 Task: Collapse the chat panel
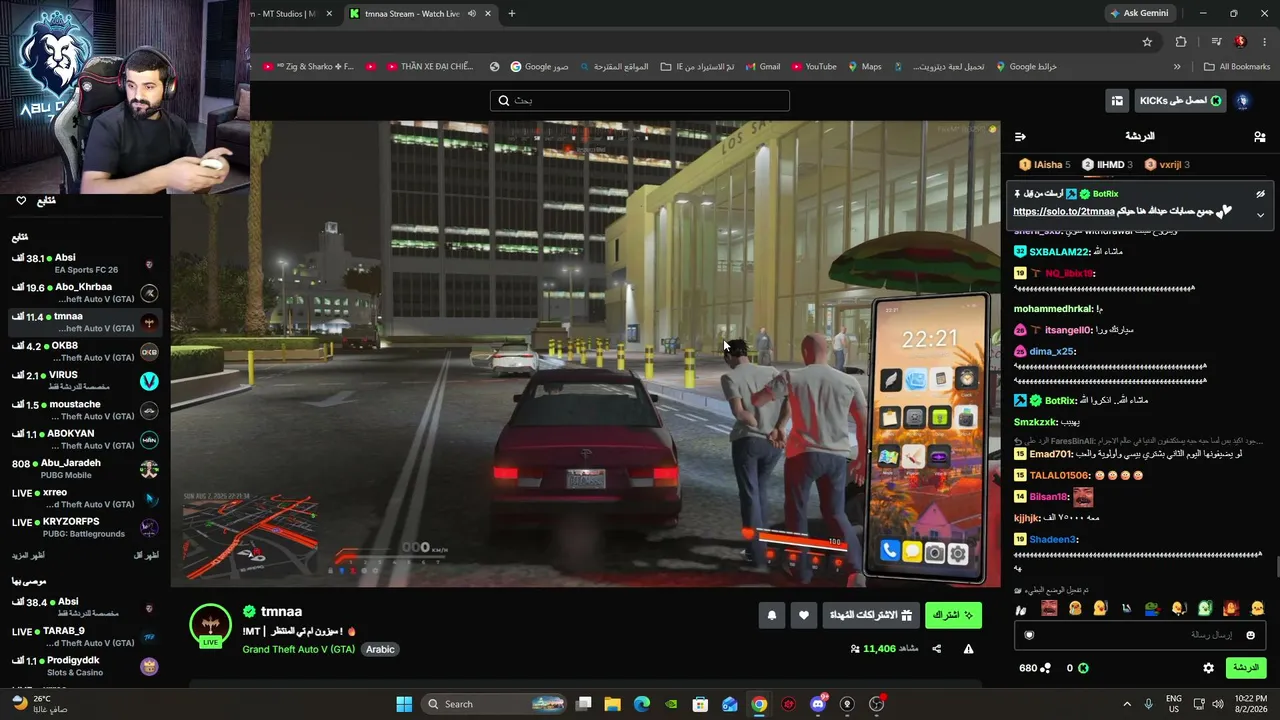tap(1020, 137)
